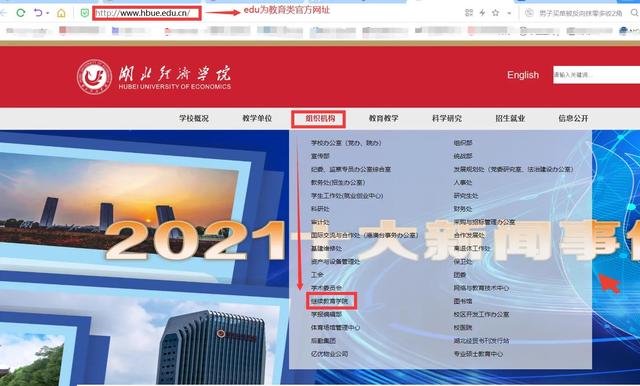Screen dimensions: 640x386
Task: Click the magnifier icon at toolbar's right end
Action: tap(634, 13)
